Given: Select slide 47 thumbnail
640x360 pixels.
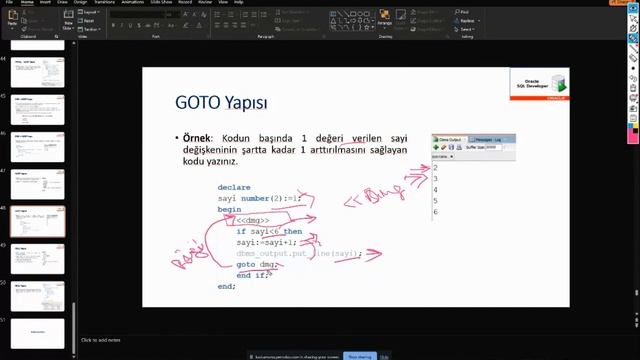Looking at the screenshot, I should (x=38, y=184).
